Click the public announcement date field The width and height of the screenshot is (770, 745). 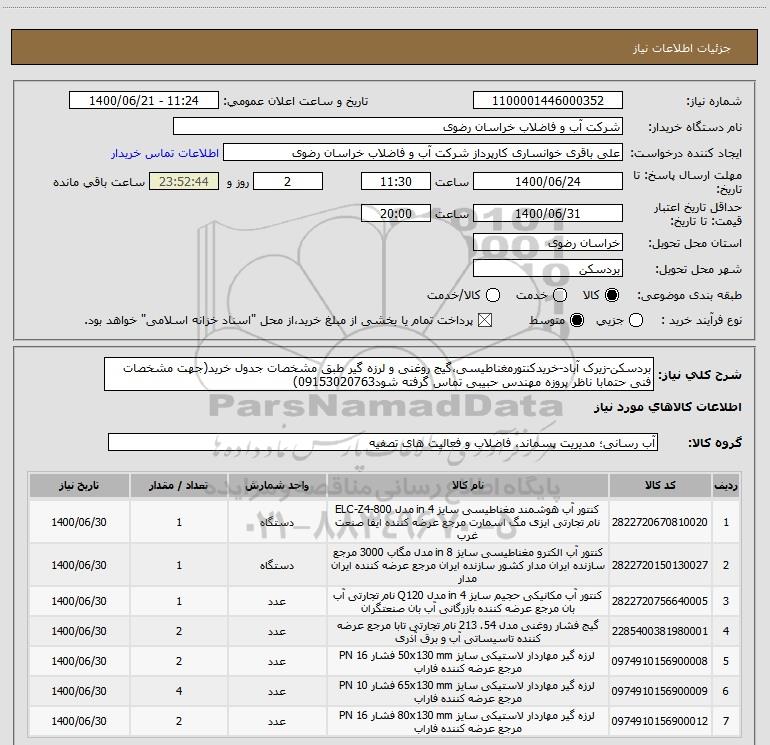(144, 101)
